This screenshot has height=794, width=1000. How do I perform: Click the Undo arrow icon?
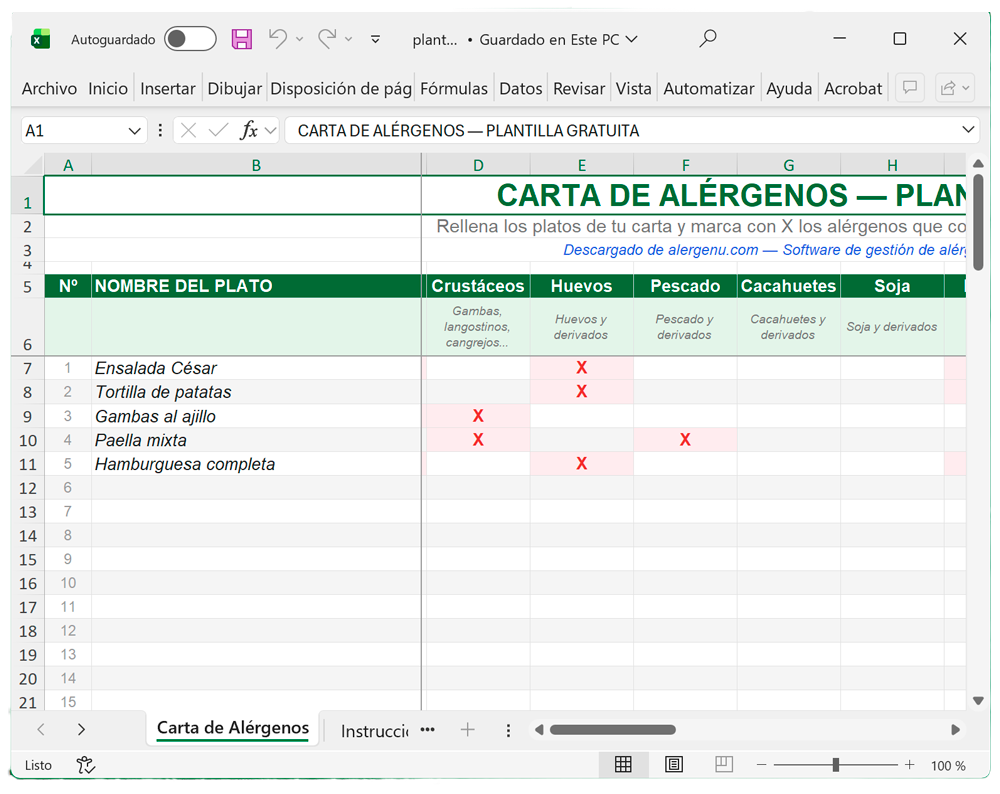point(278,39)
